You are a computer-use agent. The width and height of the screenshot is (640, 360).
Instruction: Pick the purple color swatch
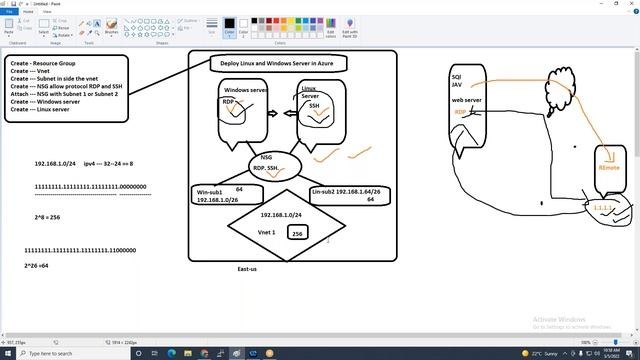click(x=320, y=20)
